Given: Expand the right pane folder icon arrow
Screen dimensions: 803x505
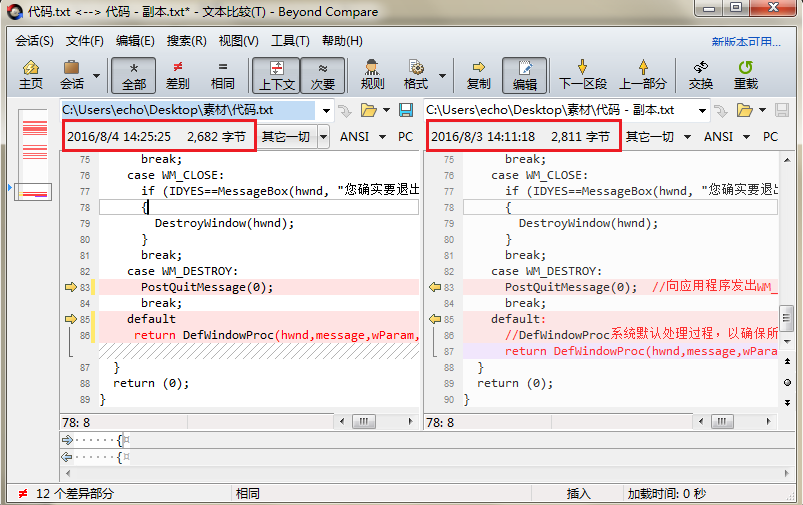Looking at the screenshot, I should (763, 110).
